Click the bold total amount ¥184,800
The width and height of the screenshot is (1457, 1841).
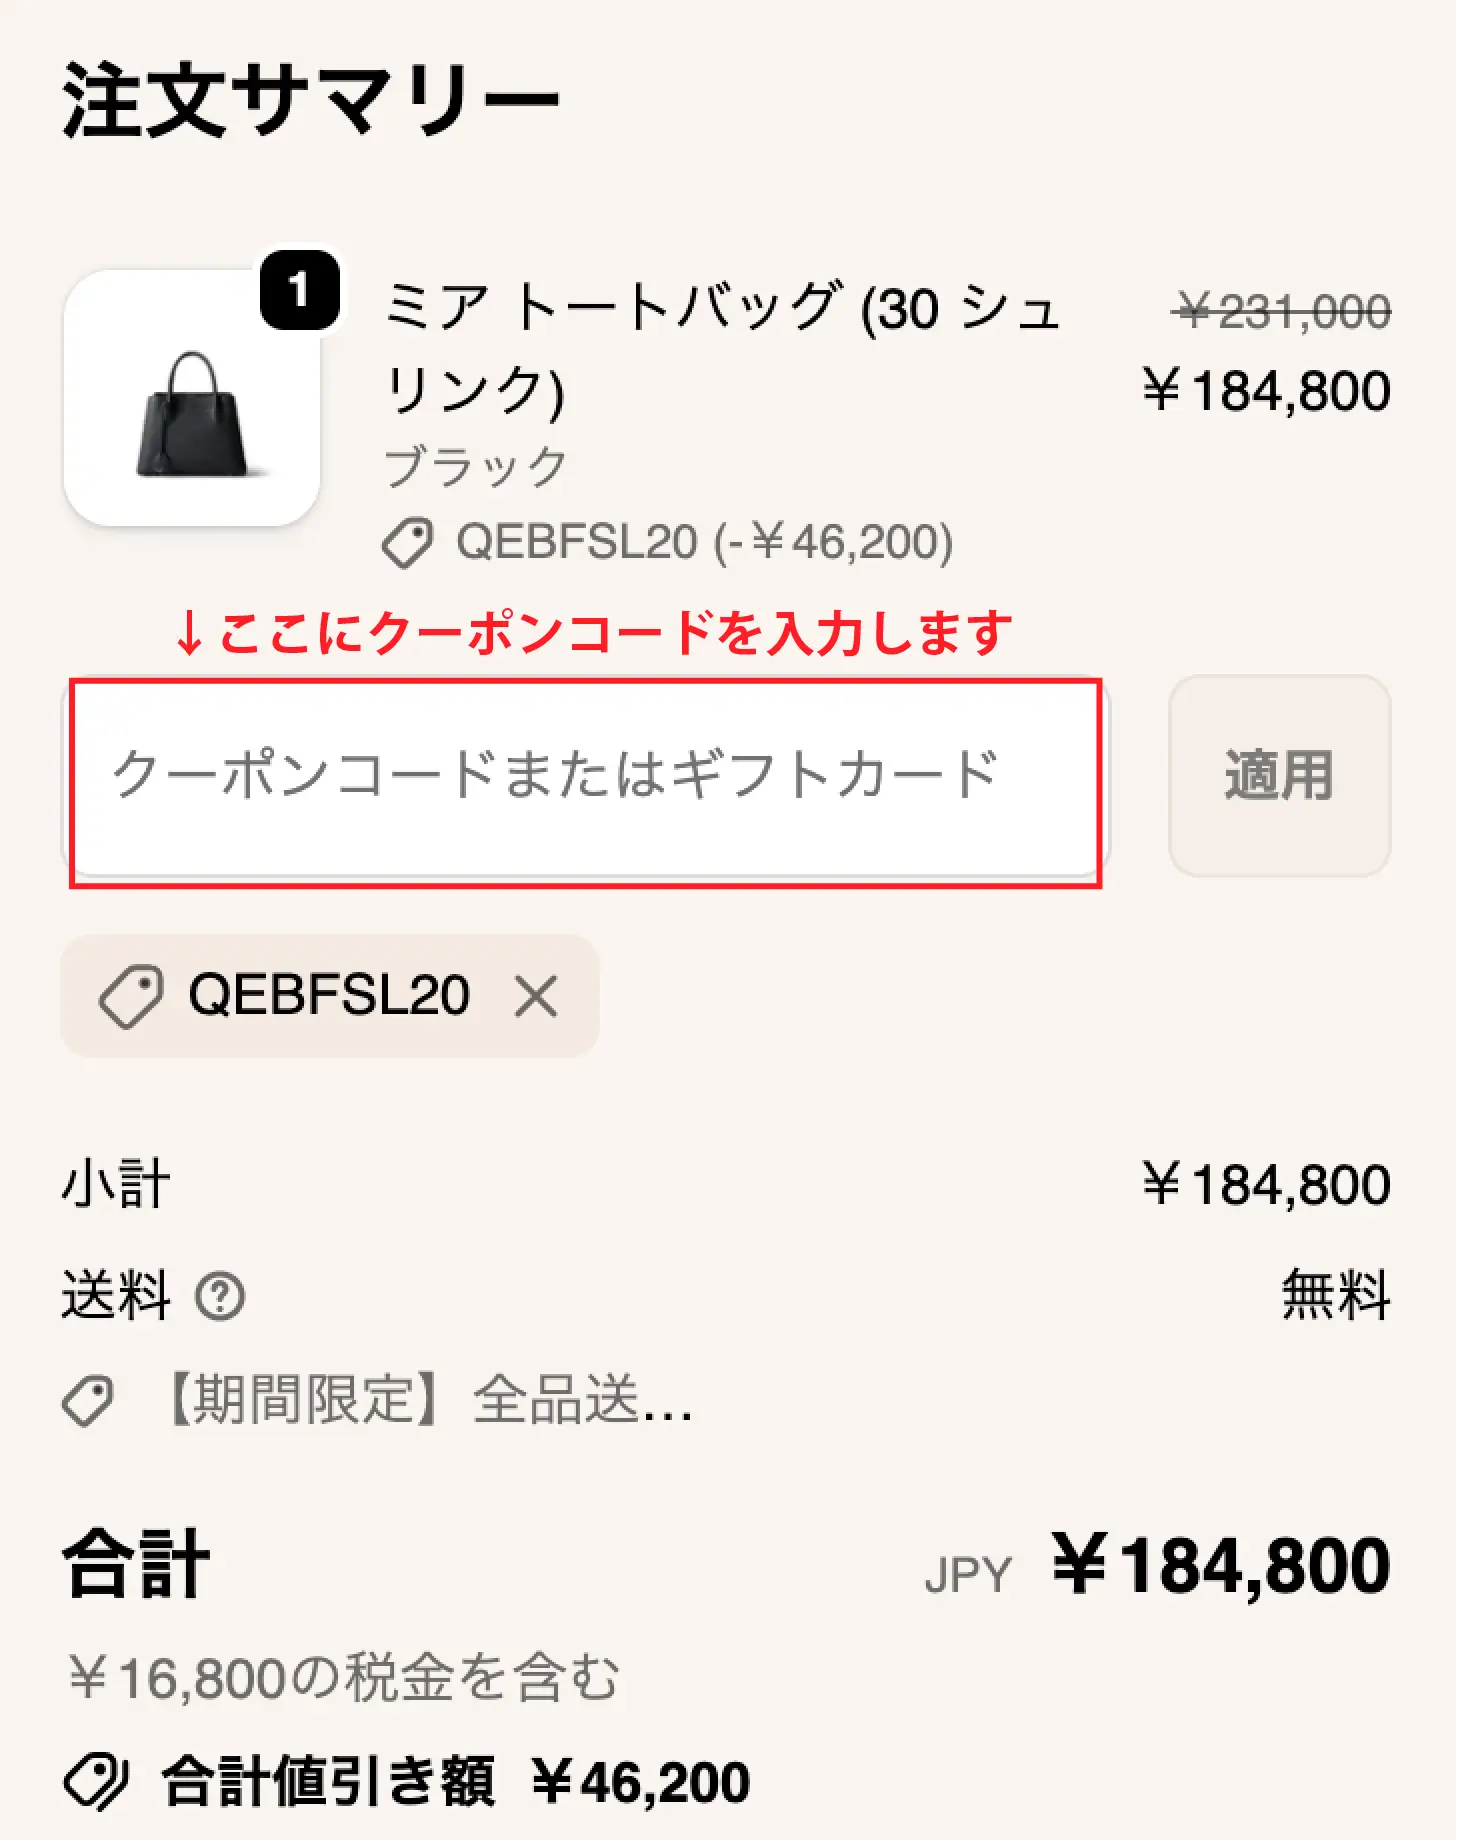coord(1221,1566)
